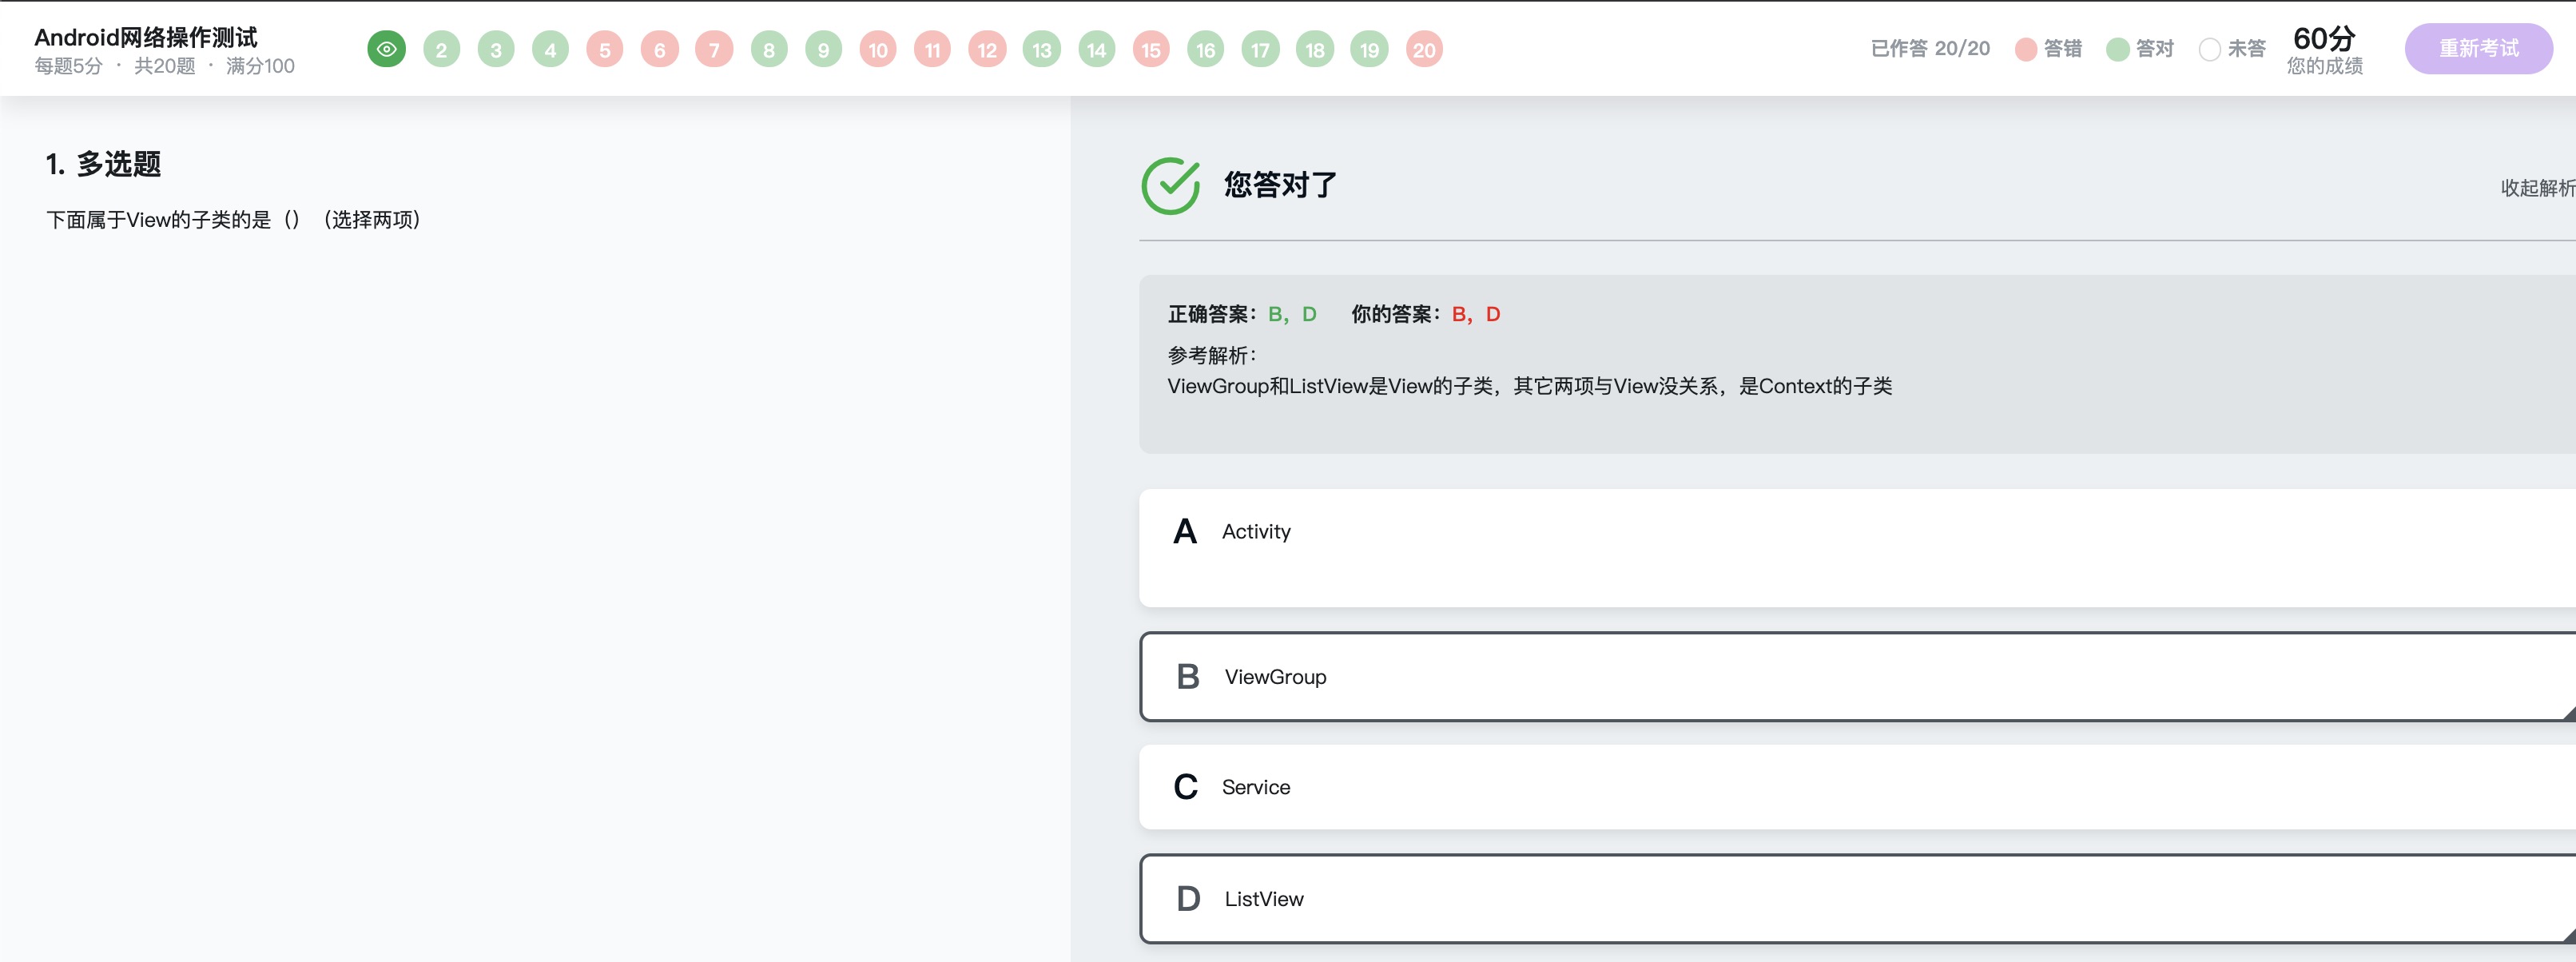This screenshot has width=2576, height=962.
Task: Click the 你的答案 B, D text
Action: click(1426, 314)
